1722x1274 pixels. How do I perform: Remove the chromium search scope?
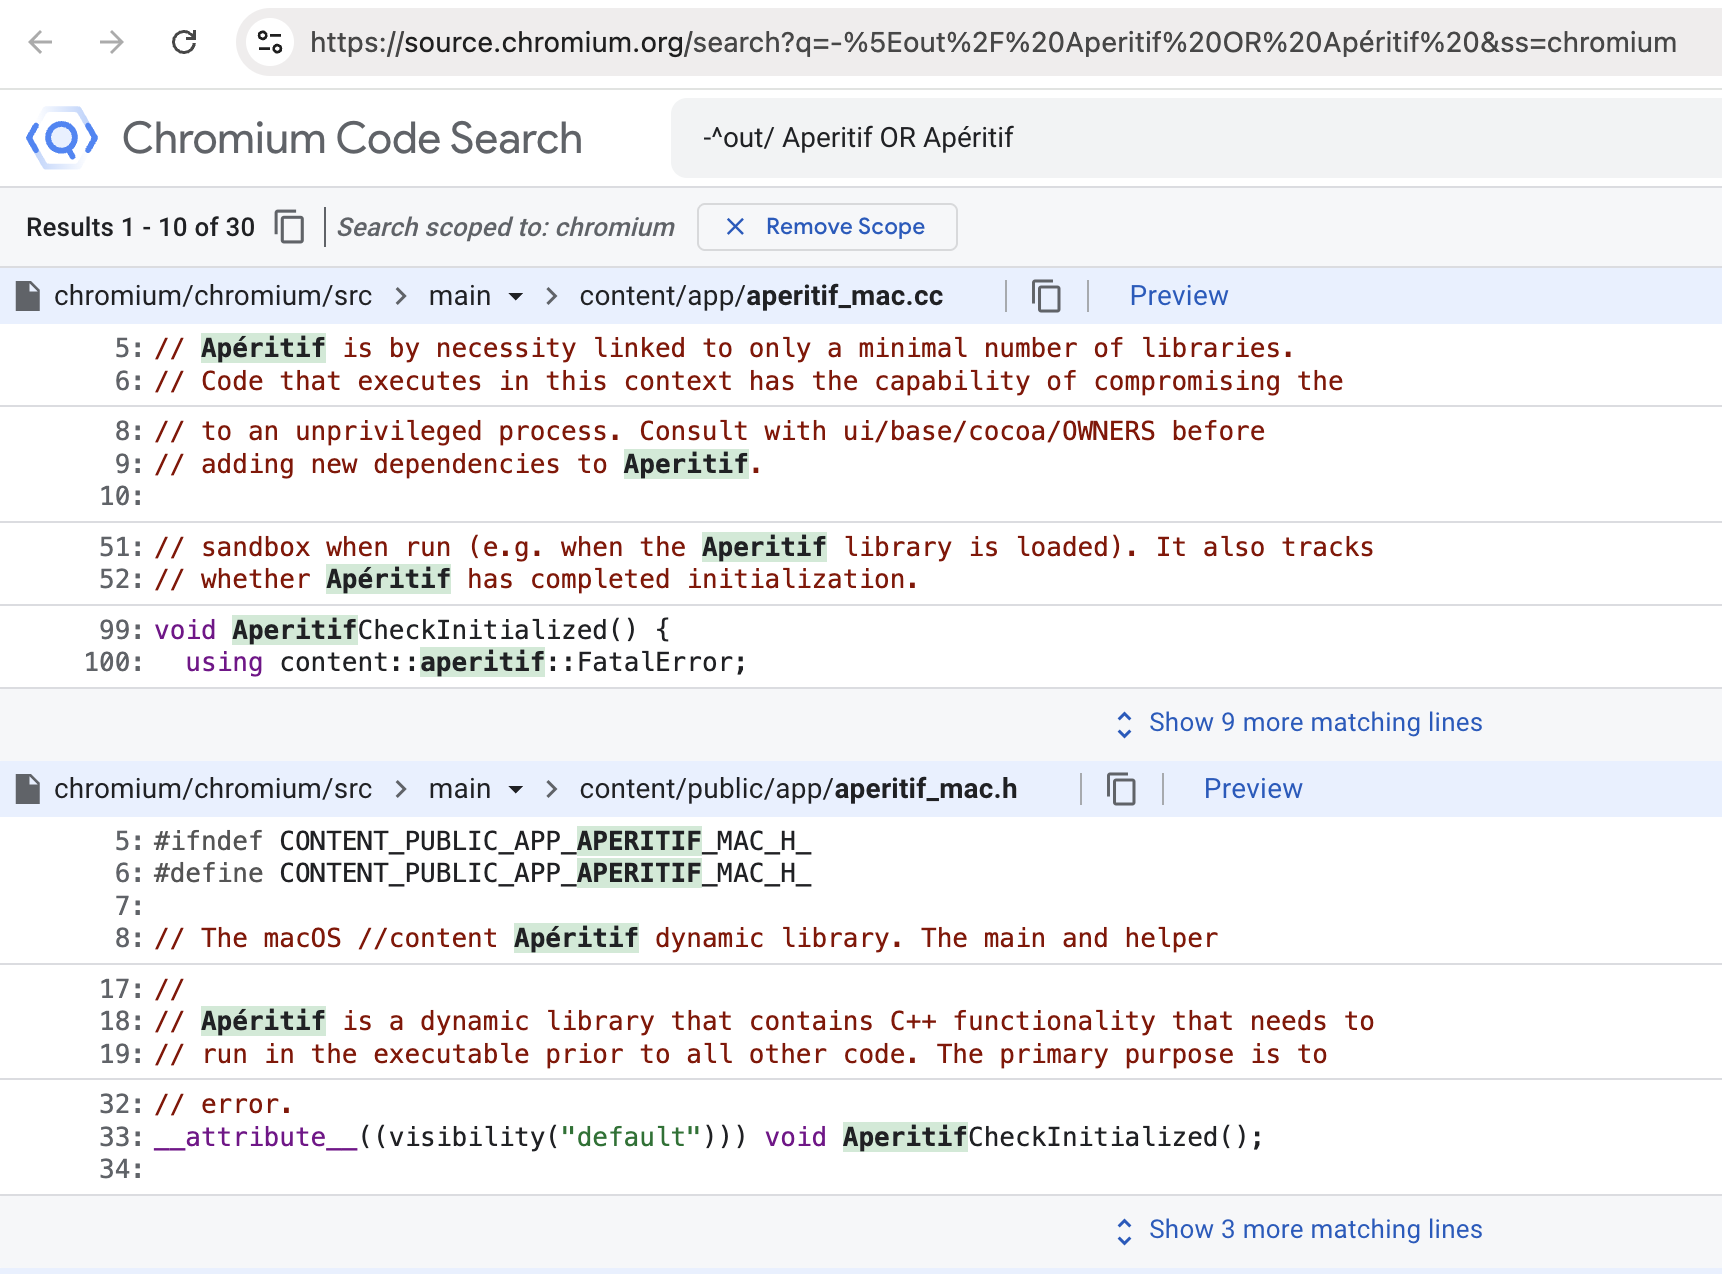pos(827,227)
